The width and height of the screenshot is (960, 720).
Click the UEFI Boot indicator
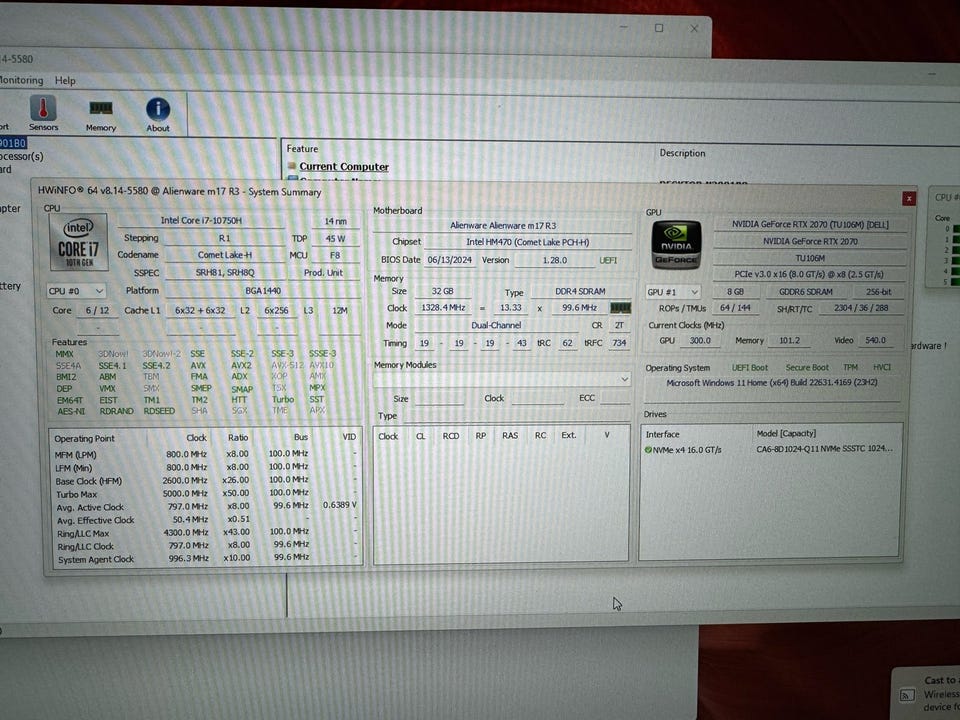[x=749, y=367]
